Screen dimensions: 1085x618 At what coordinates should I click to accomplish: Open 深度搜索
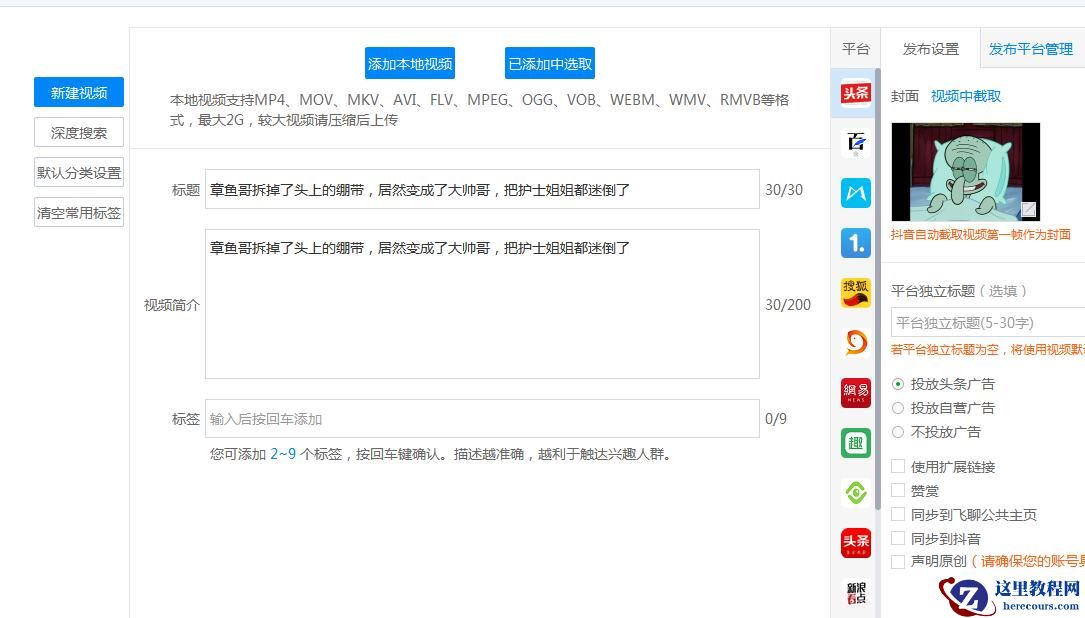tap(79, 132)
